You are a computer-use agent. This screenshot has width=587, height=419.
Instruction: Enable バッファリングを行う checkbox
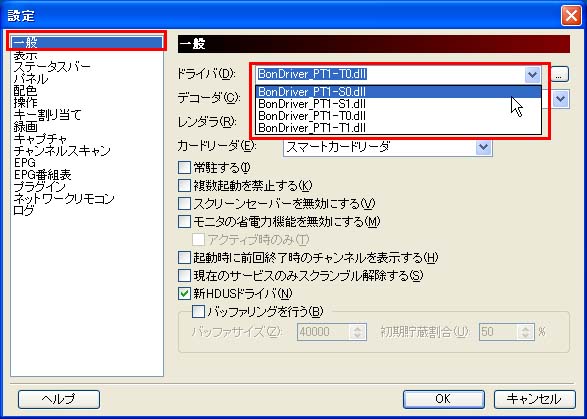(x=198, y=312)
